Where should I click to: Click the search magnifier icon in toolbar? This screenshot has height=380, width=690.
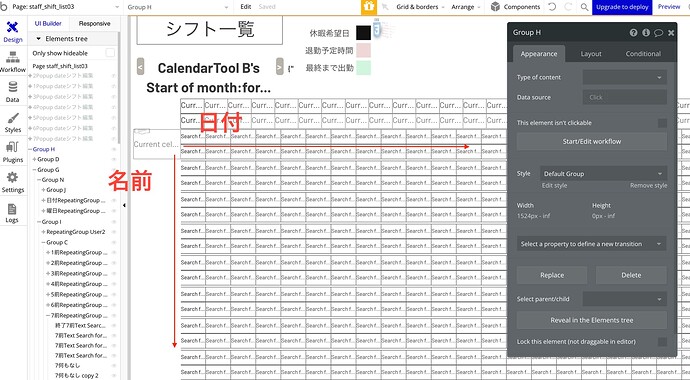584,7
